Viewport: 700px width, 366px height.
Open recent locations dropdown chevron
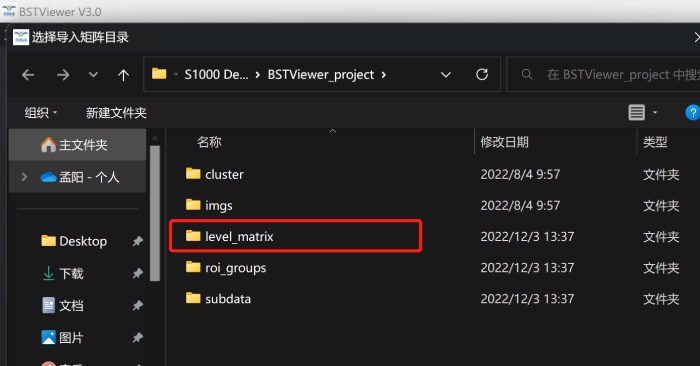click(x=93, y=75)
